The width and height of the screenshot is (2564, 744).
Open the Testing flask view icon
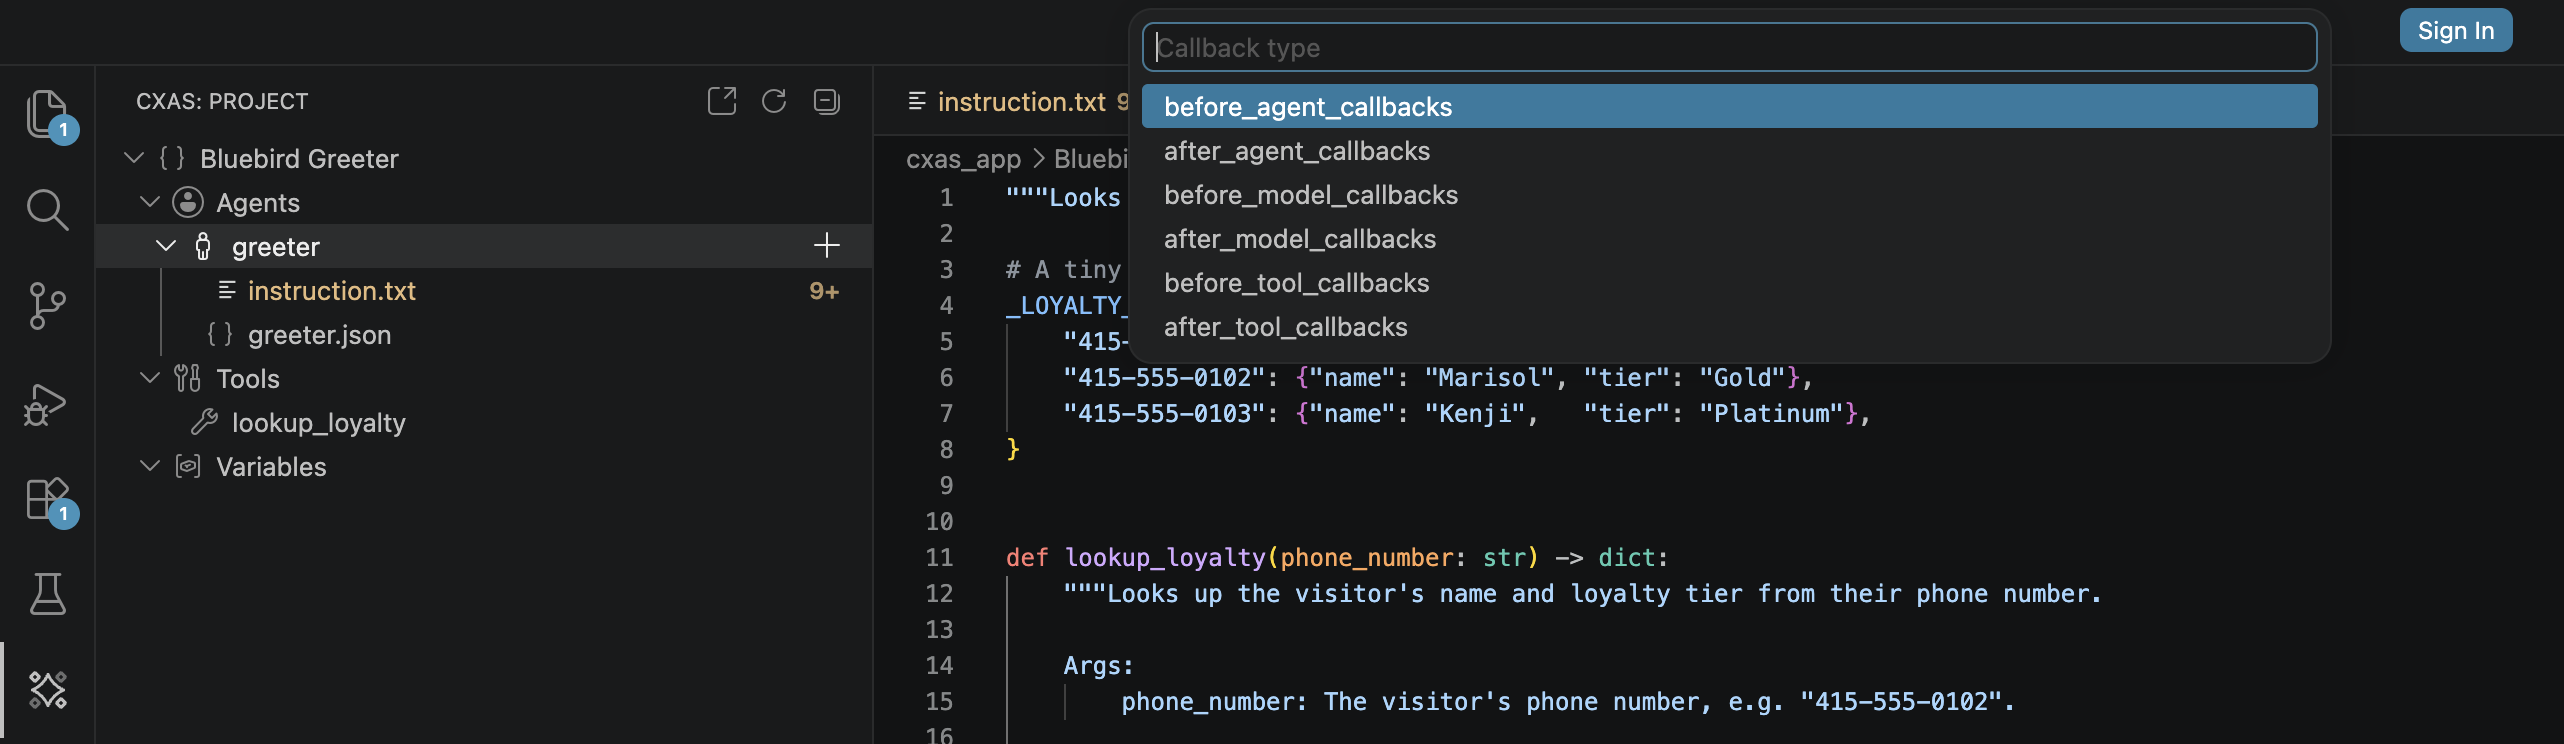pyautogui.click(x=47, y=594)
